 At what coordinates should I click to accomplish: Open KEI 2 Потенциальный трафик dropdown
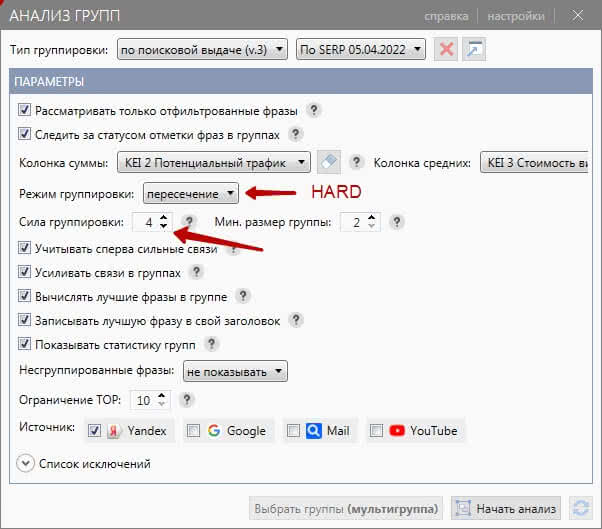213,162
